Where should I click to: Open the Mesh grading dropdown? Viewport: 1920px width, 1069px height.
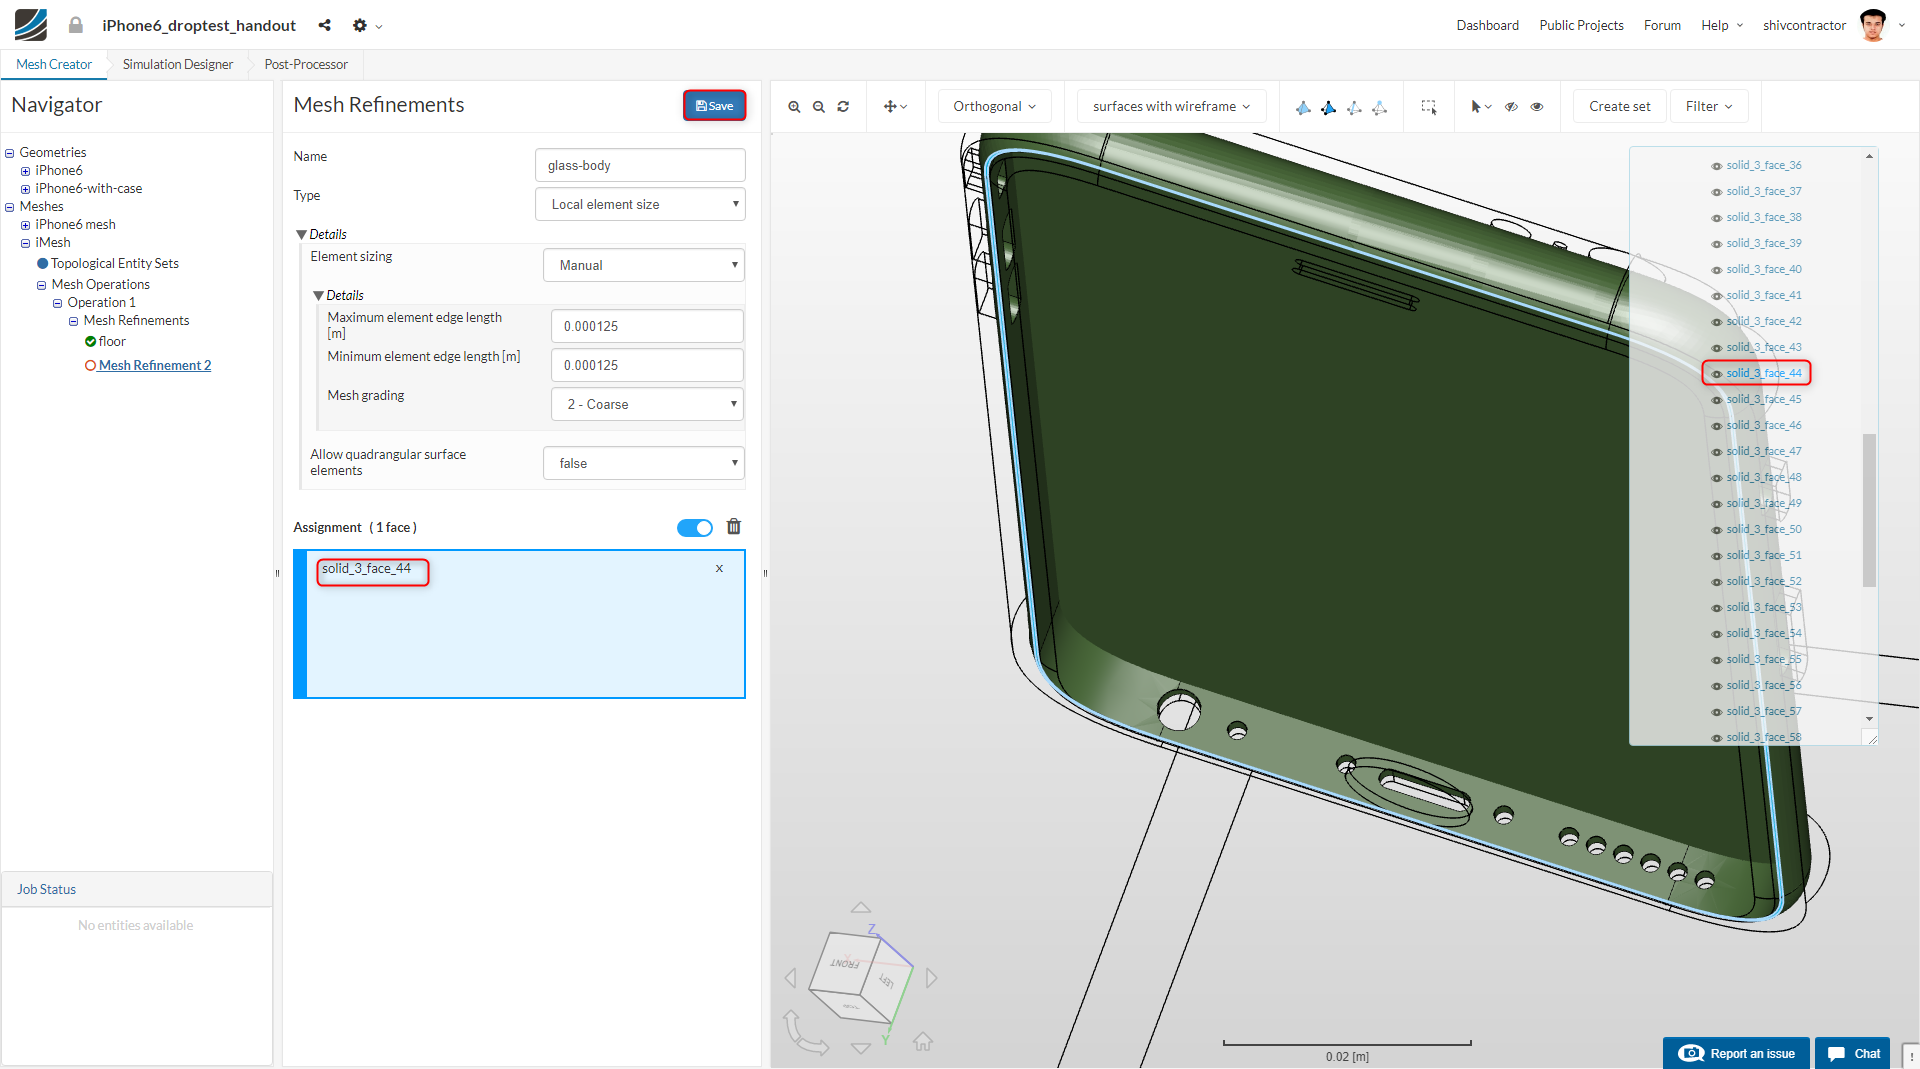click(647, 404)
